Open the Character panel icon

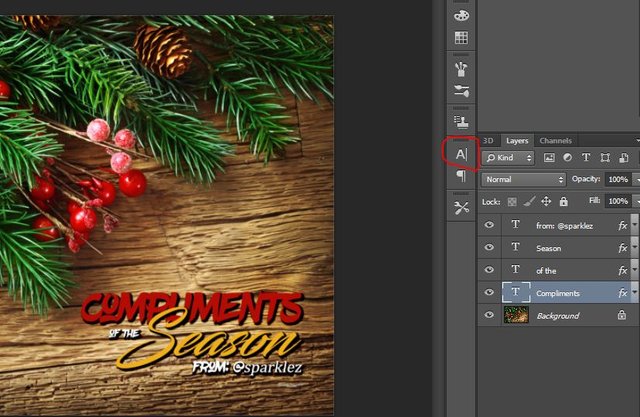click(x=461, y=155)
